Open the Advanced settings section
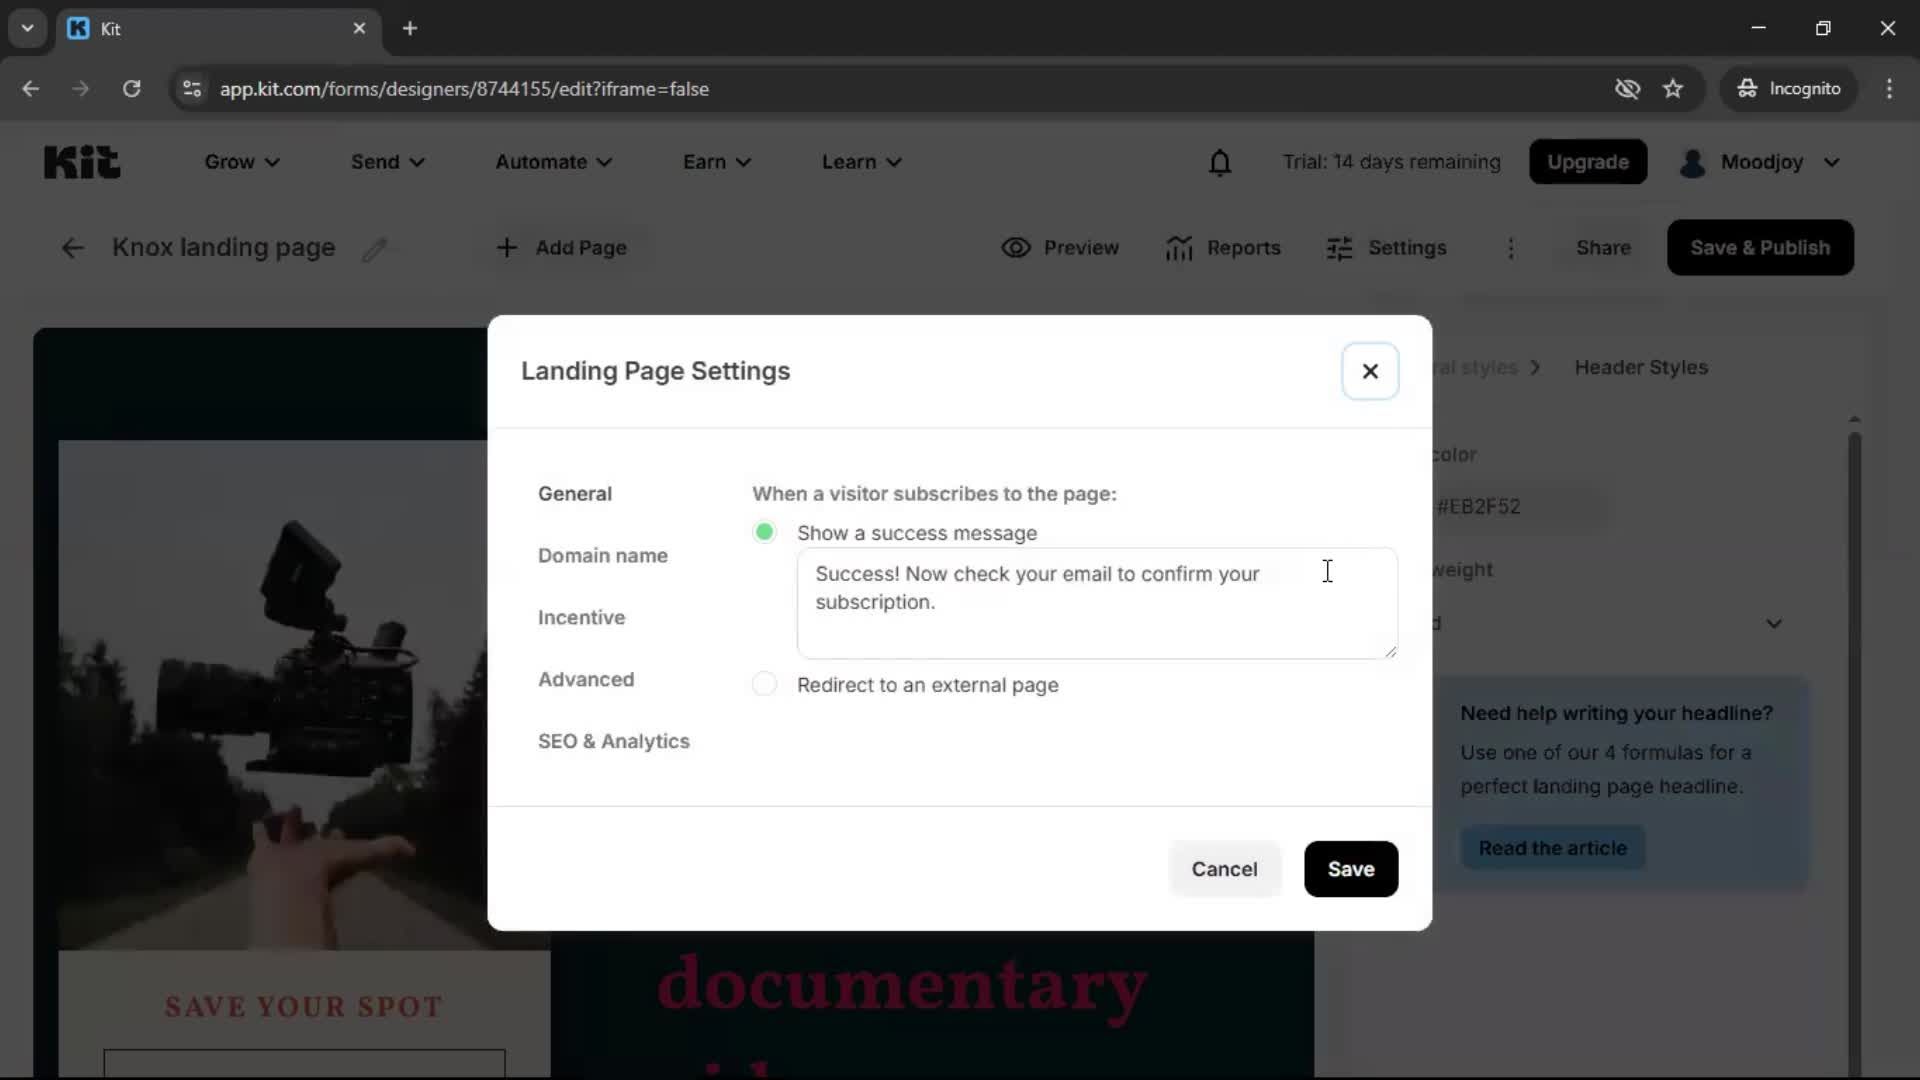This screenshot has height=1080, width=1920. click(x=586, y=679)
